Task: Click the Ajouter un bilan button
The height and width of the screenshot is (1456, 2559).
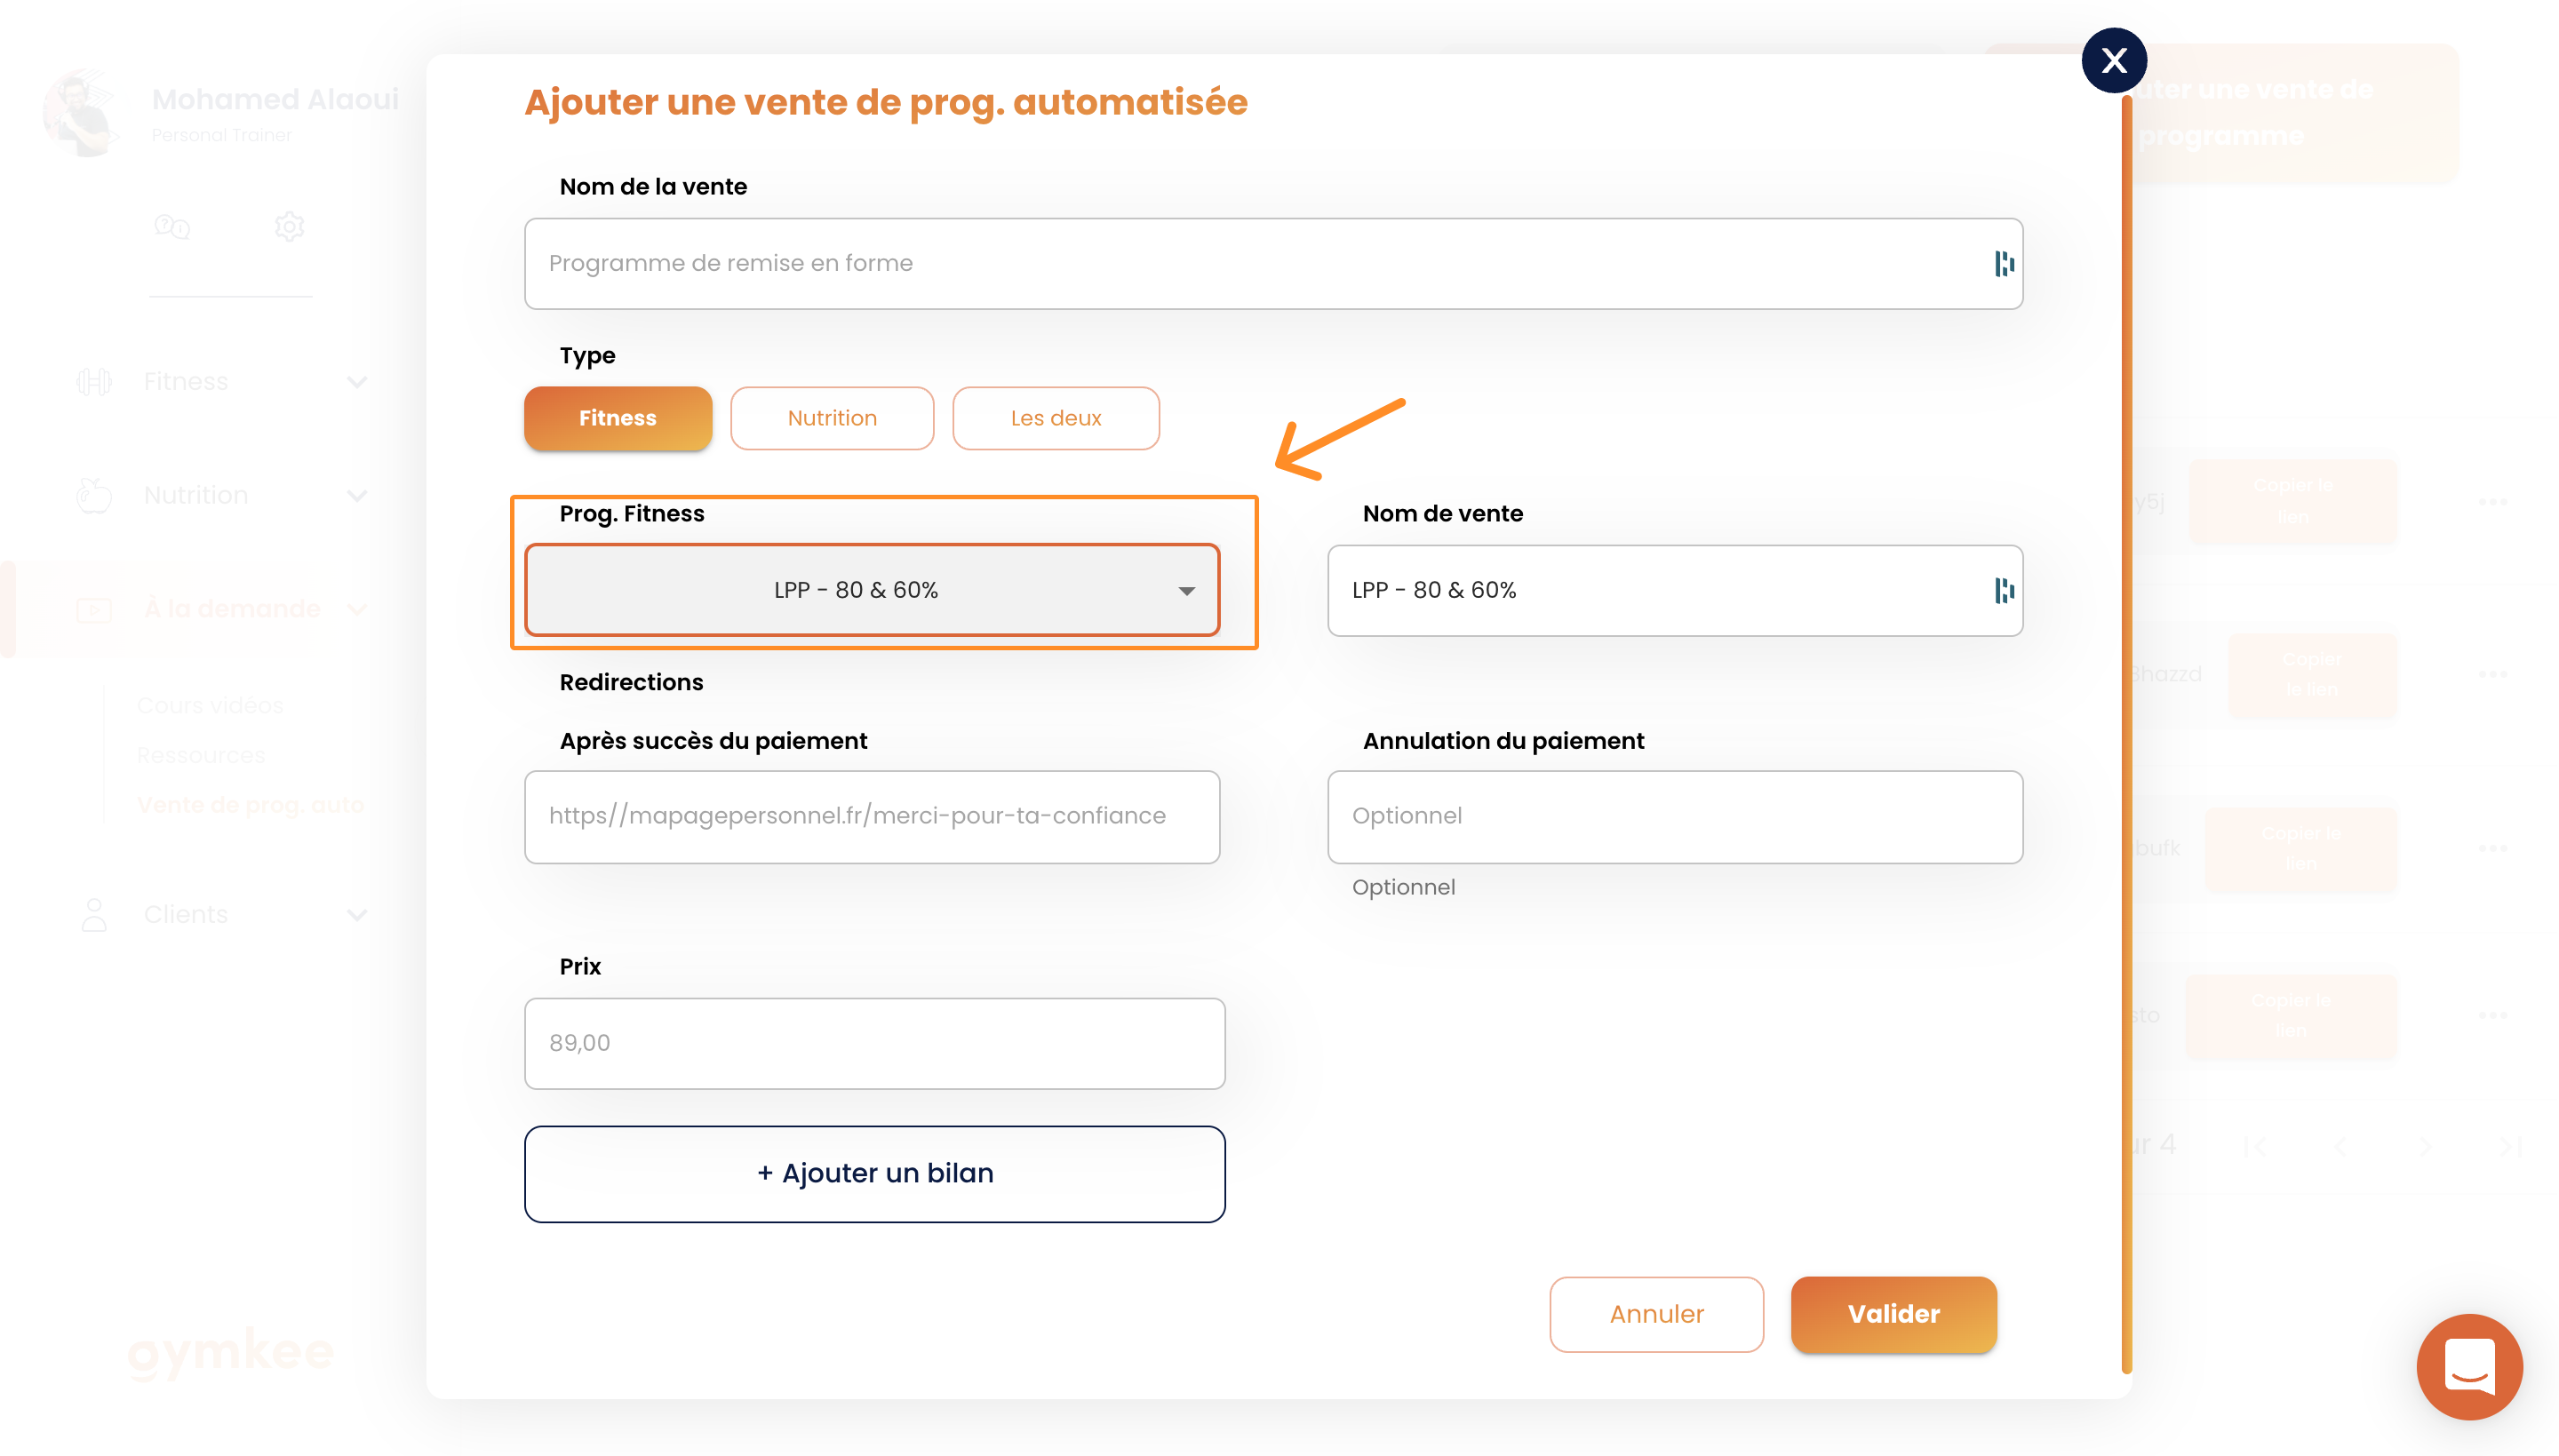Action: click(875, 1174)
